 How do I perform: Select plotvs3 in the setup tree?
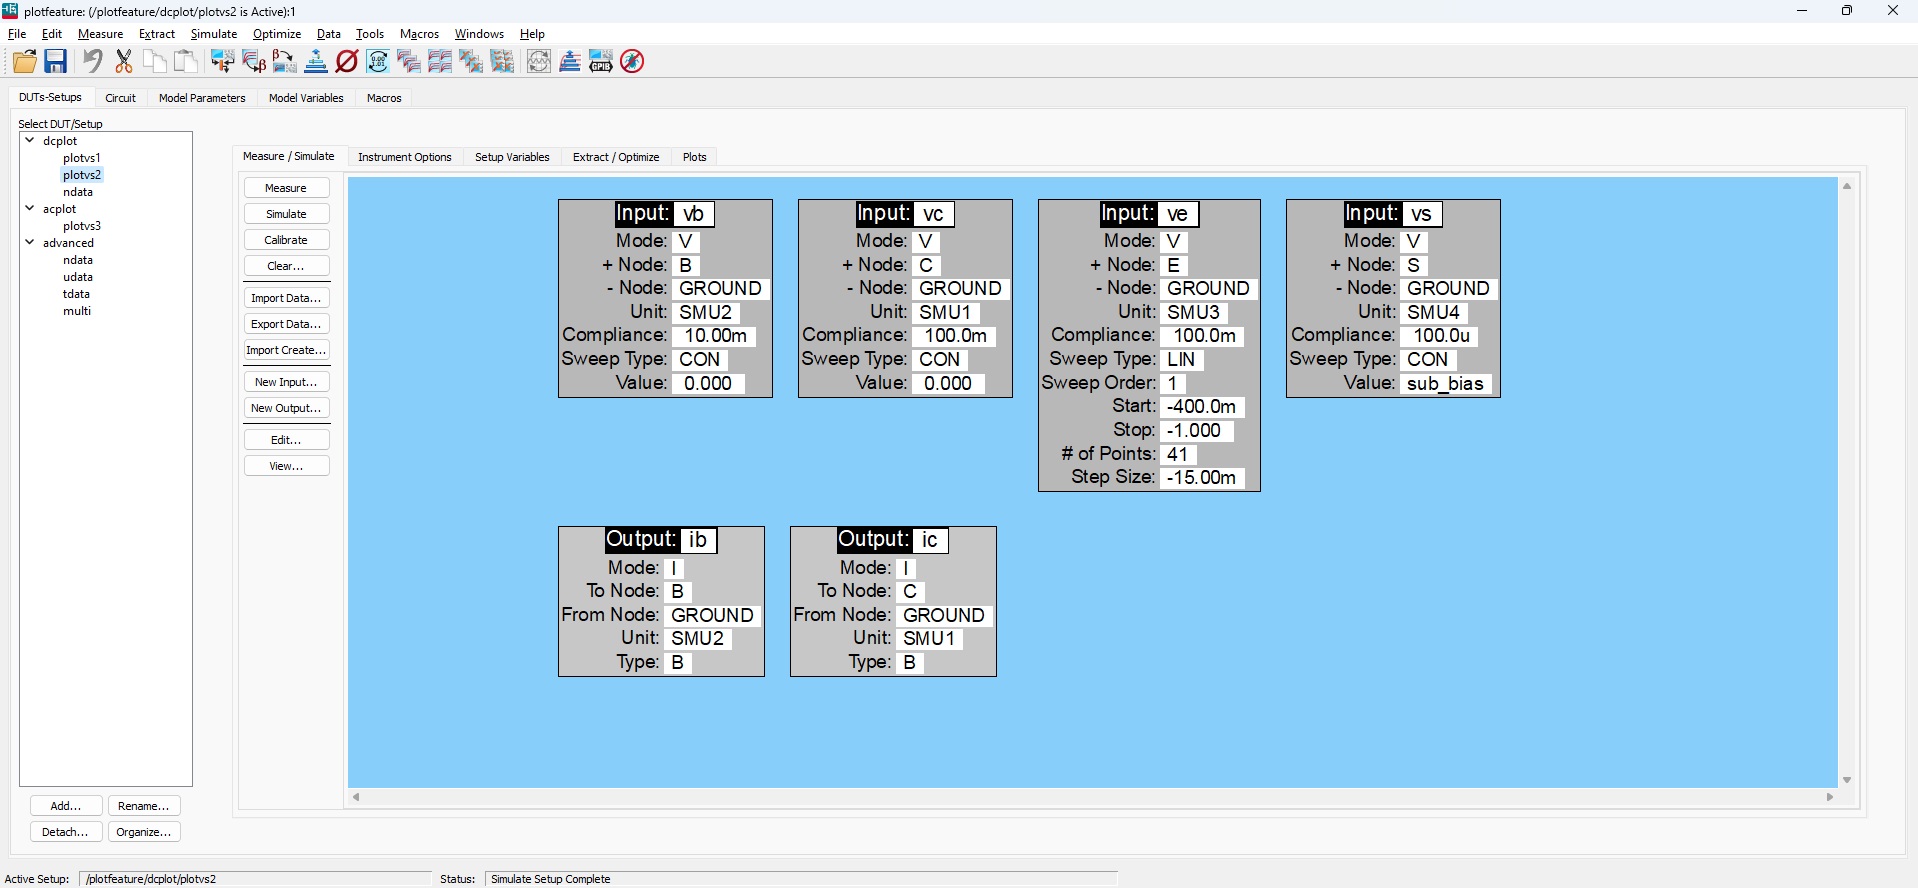[x=82, y=226]
